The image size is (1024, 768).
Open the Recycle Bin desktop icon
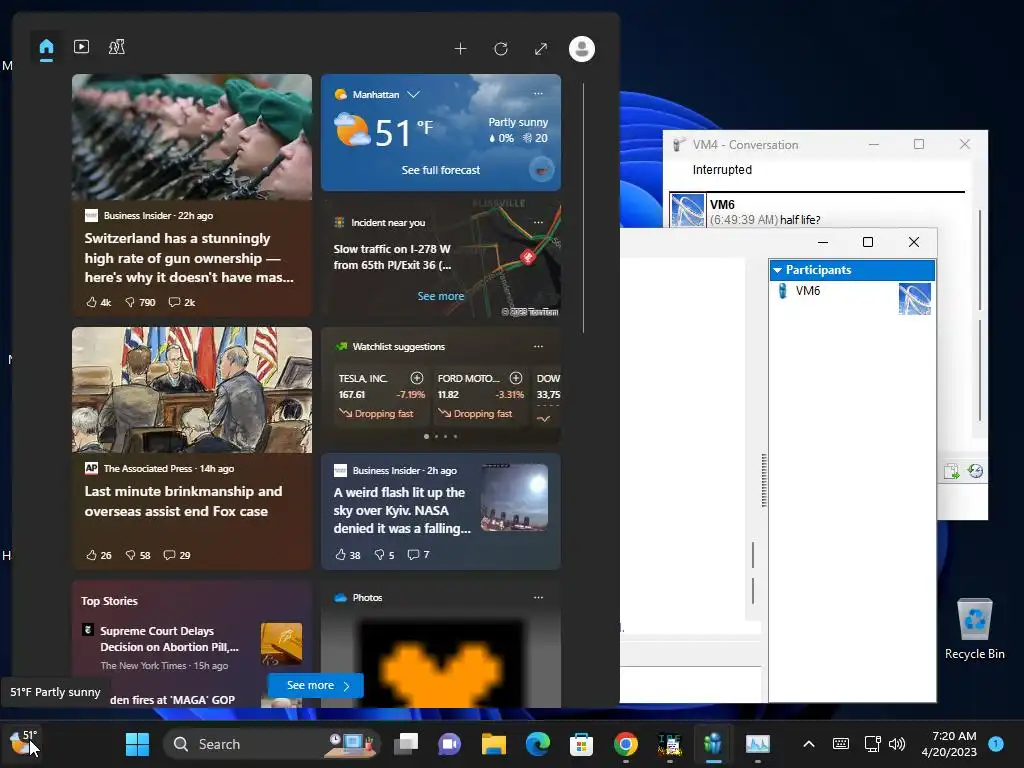[x=974, y=630]
